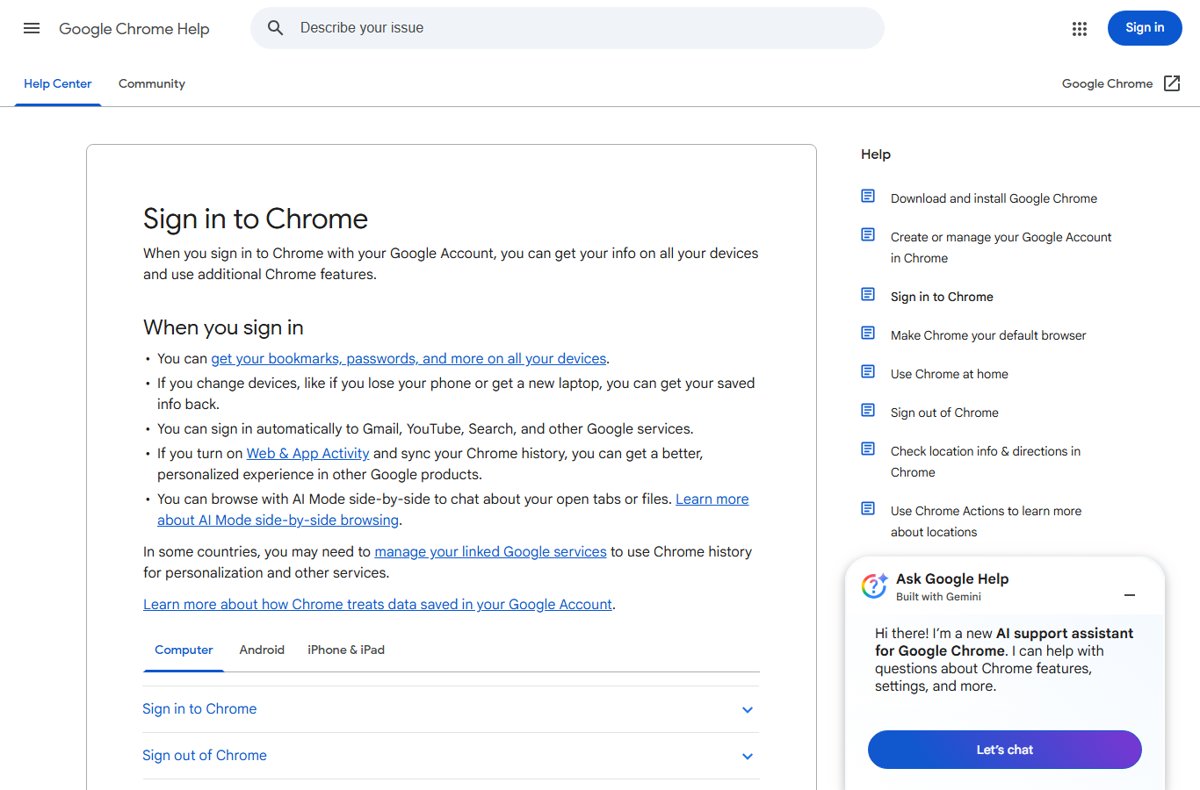Click the search magnifier icon
Viewport: 1200px width, 790px height.
click(276, 28)
